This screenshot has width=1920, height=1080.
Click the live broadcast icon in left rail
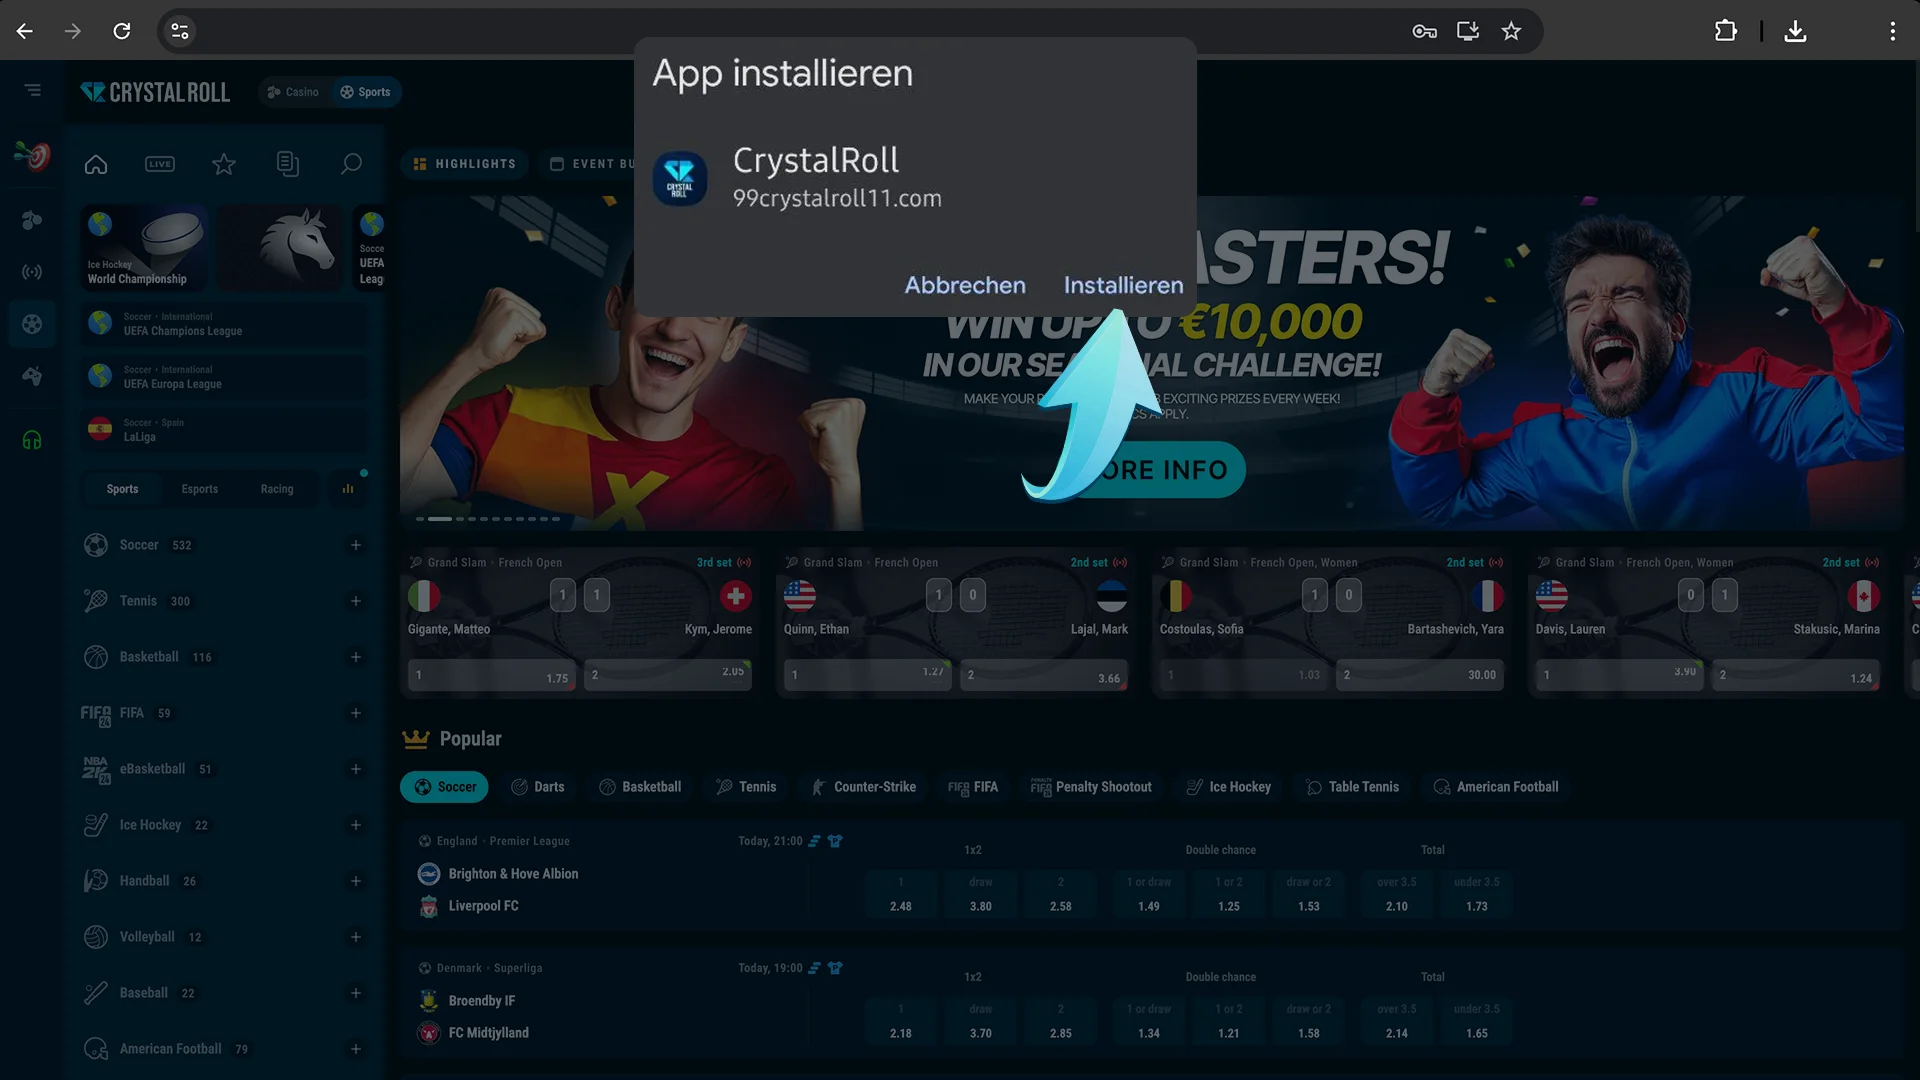click(32, 272)
